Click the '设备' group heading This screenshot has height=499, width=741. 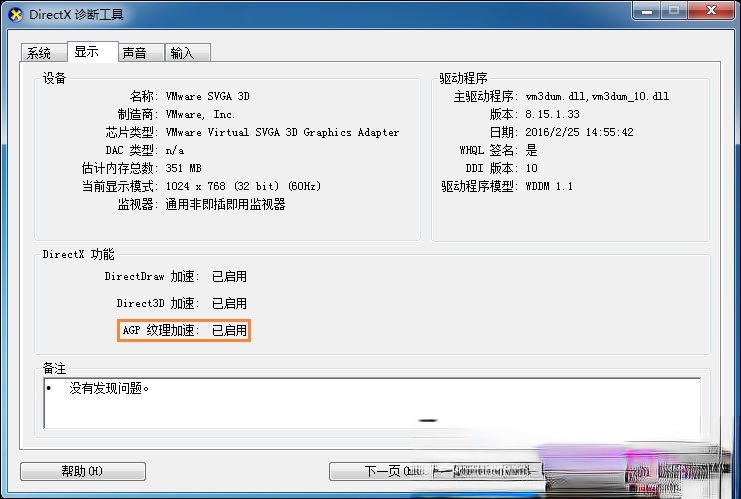pyautogui.click(x=54, y=78)
